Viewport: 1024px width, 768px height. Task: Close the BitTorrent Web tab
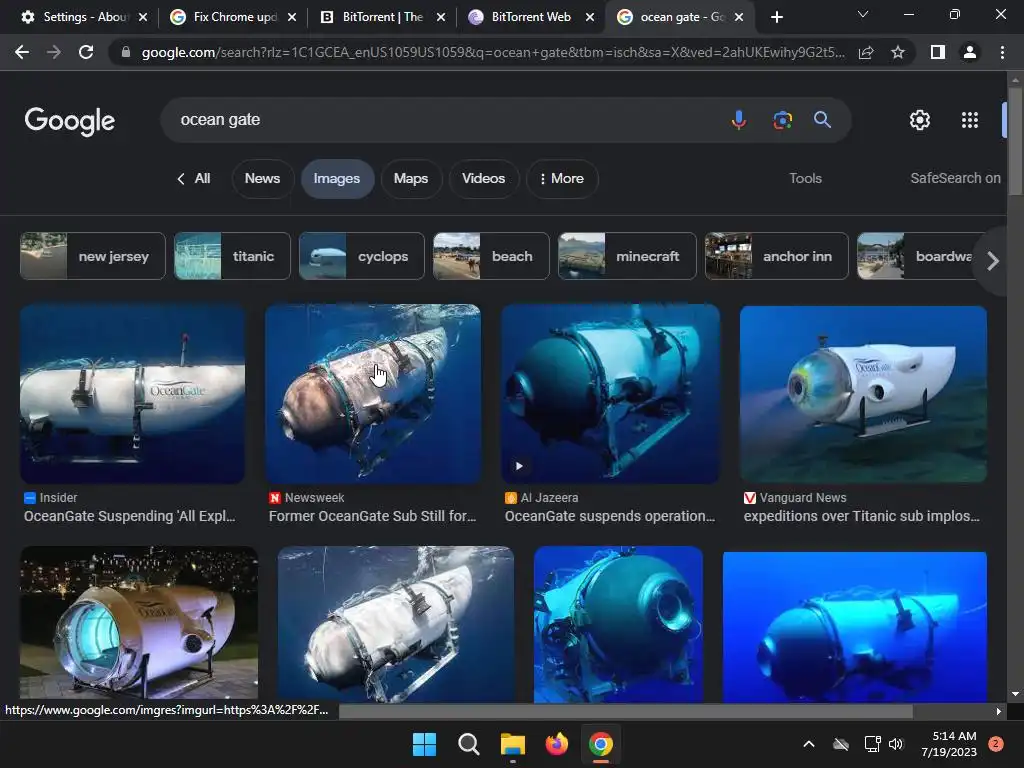pyautogui.click(x=590, y=17)
